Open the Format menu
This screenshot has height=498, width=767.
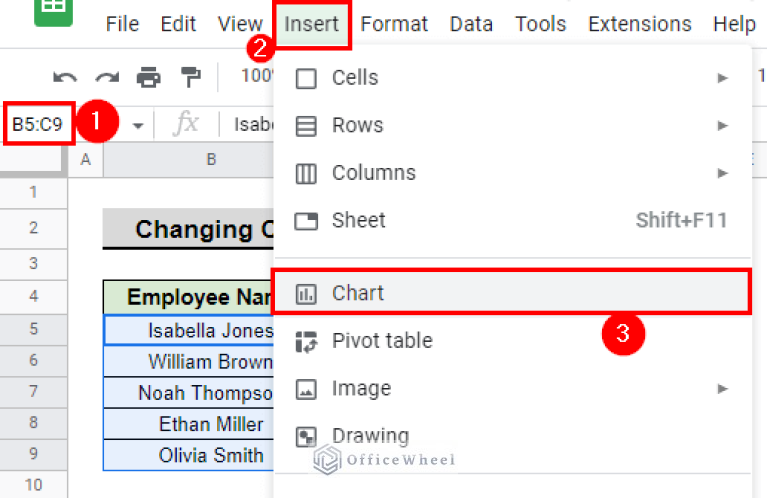coord(394,23)
